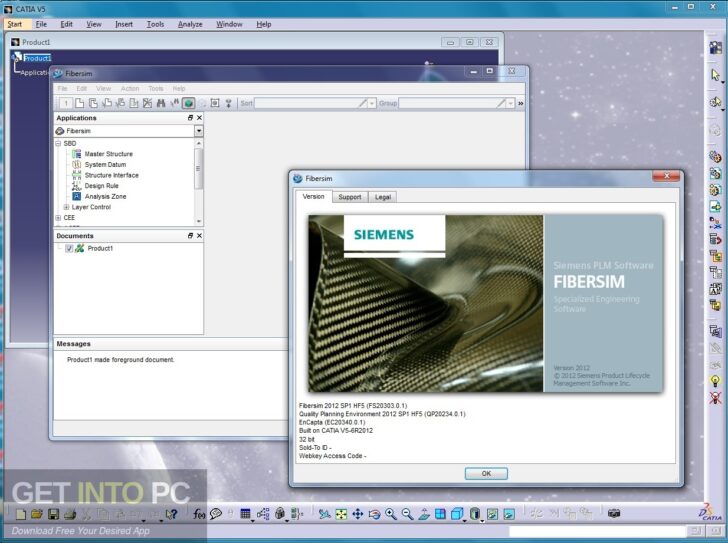Expand the Fibersim toolbar overflow chevron
Image resolution: width=728 pixels, height=543 pixels.
(520, 103)
